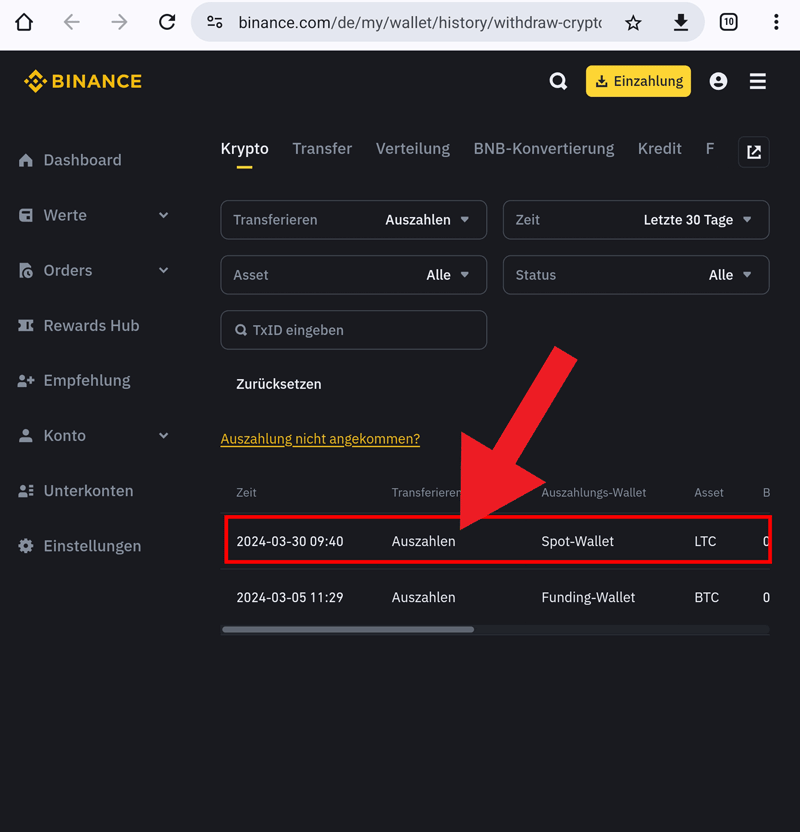This screenshot has height=832, width=800.
Task: Click the TxID eingeben input field
Action: (x=353, y=329)
